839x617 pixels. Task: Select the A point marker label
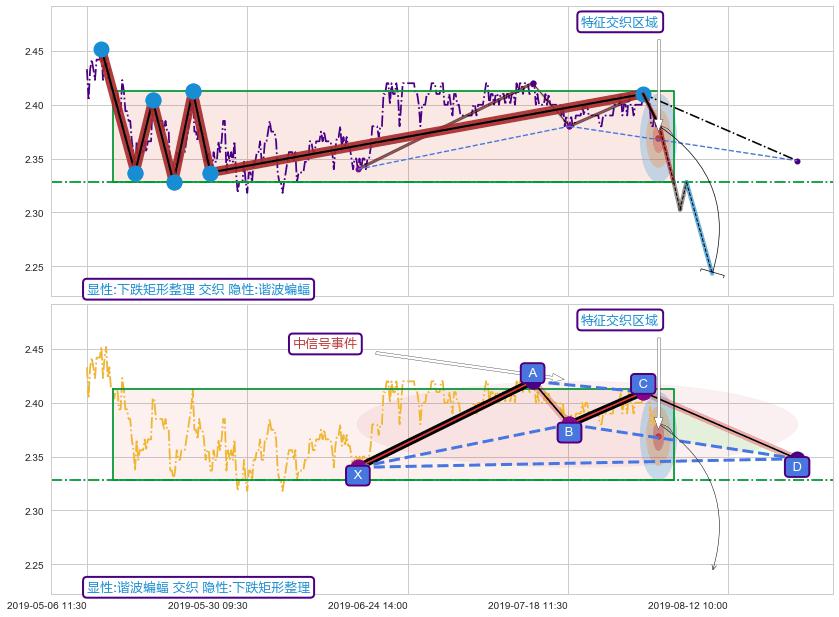(532, 374)
